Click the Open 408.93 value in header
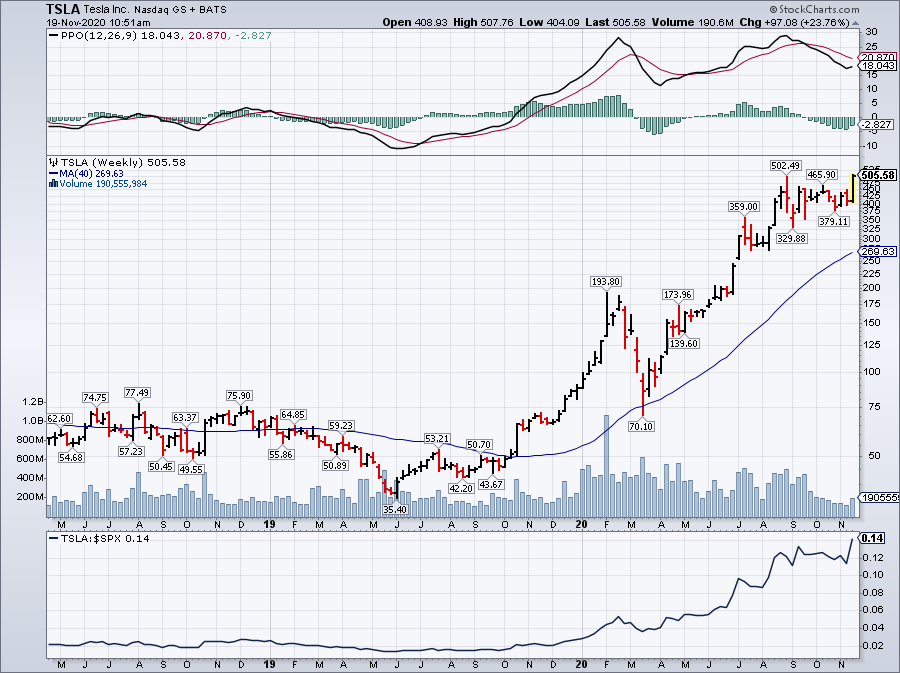The height and width of the screenshot is (673, 900). click(415, 22)
